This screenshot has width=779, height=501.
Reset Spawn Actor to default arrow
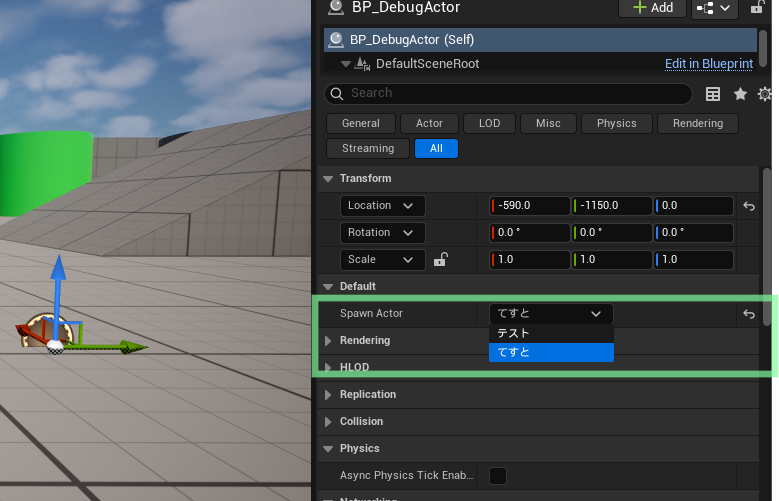coord(749,314)
